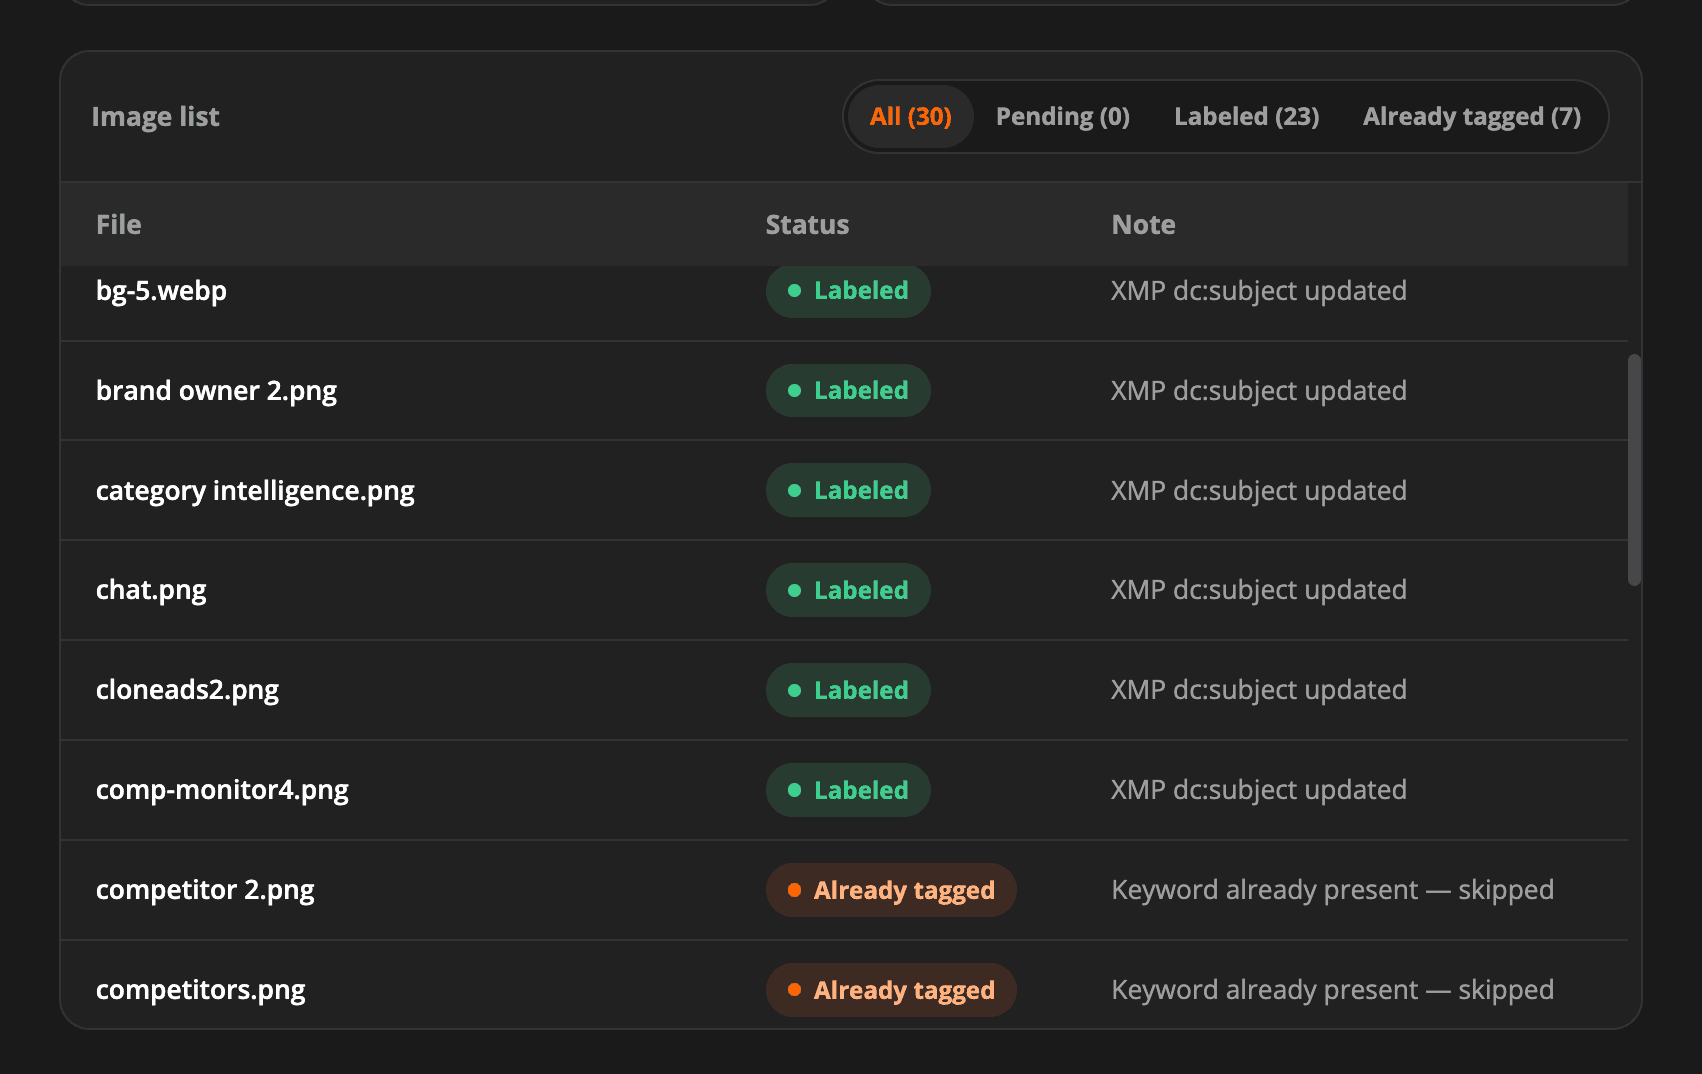The height and width of the screenshot is (1074, 1702).
Task: Open the Labeled (23) filter tab
Action: coord(1246,117)
